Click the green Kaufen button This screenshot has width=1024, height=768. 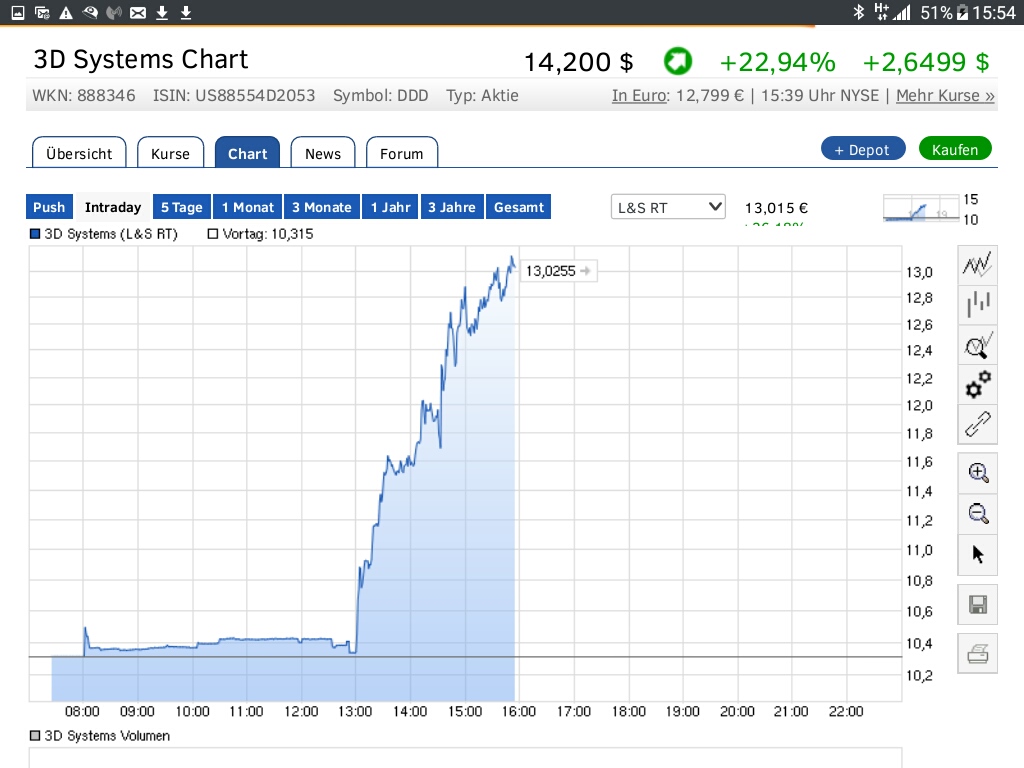tap(955, 149)
